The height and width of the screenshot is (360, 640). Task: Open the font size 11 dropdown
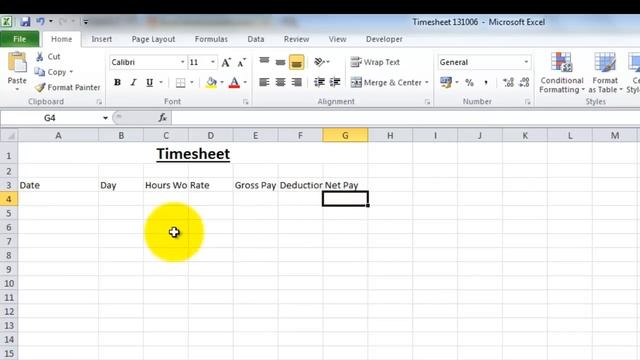(x=213, y=62)
